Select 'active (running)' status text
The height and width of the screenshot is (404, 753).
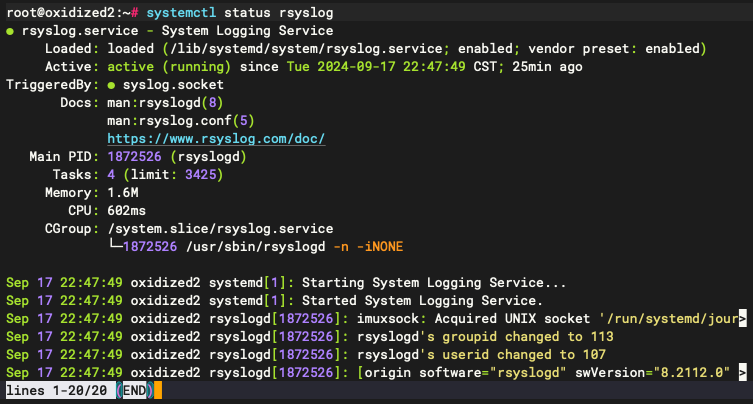coord(169,67)
